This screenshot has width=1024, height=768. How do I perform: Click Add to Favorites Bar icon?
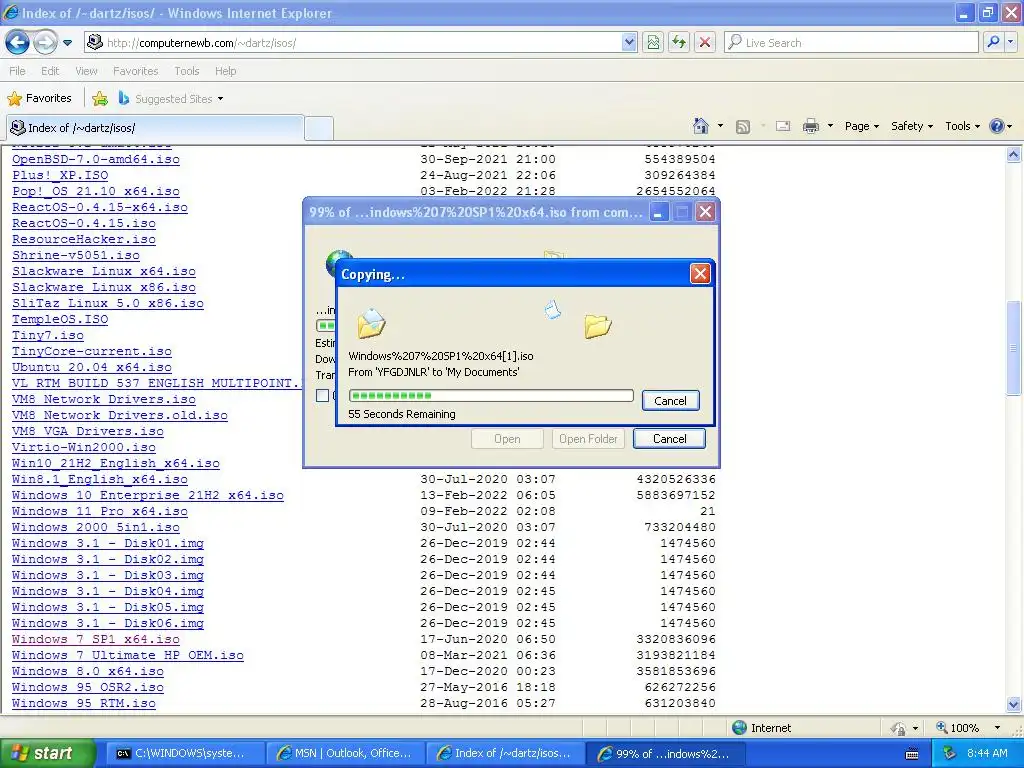(x=100, y=99)
